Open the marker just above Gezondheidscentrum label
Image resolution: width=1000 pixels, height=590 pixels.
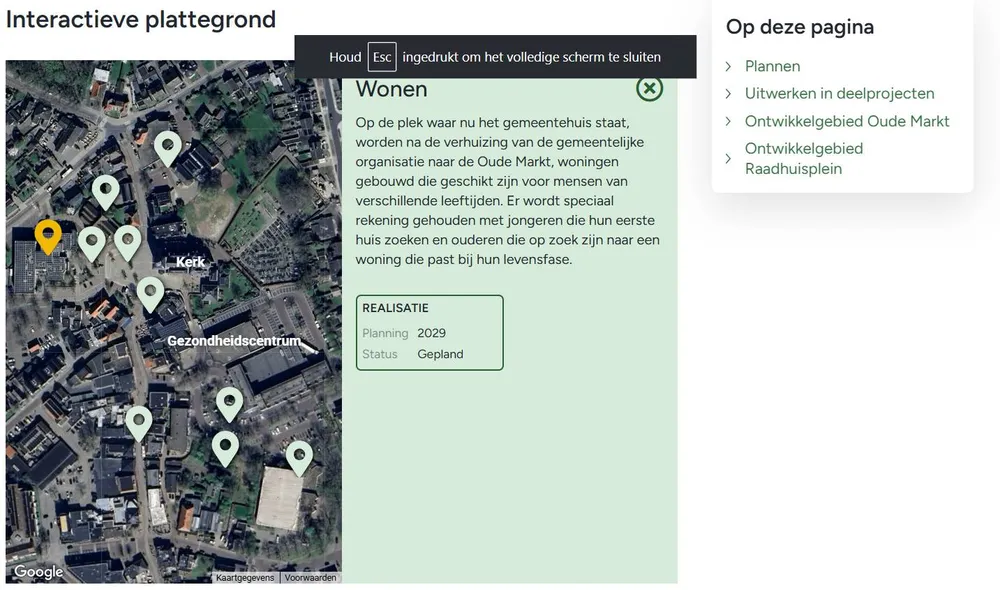click(150, 292)
